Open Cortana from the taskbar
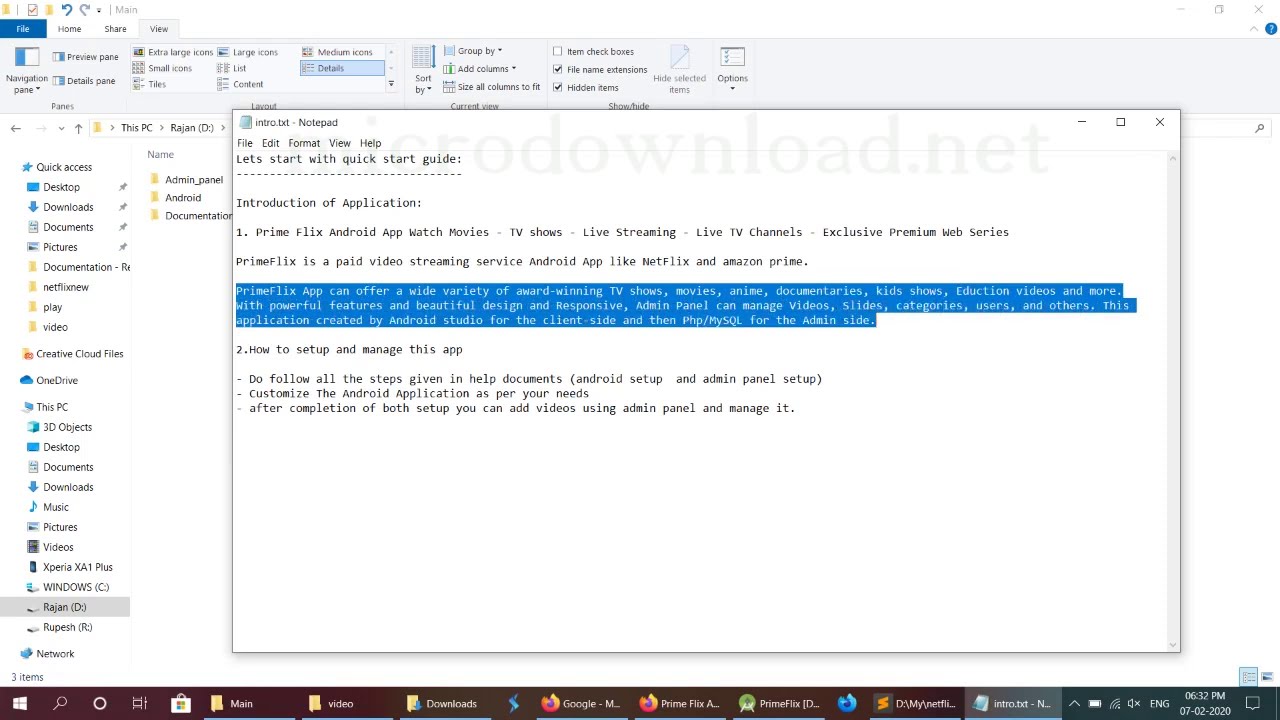1280x720 pixels. coord(100,704)
